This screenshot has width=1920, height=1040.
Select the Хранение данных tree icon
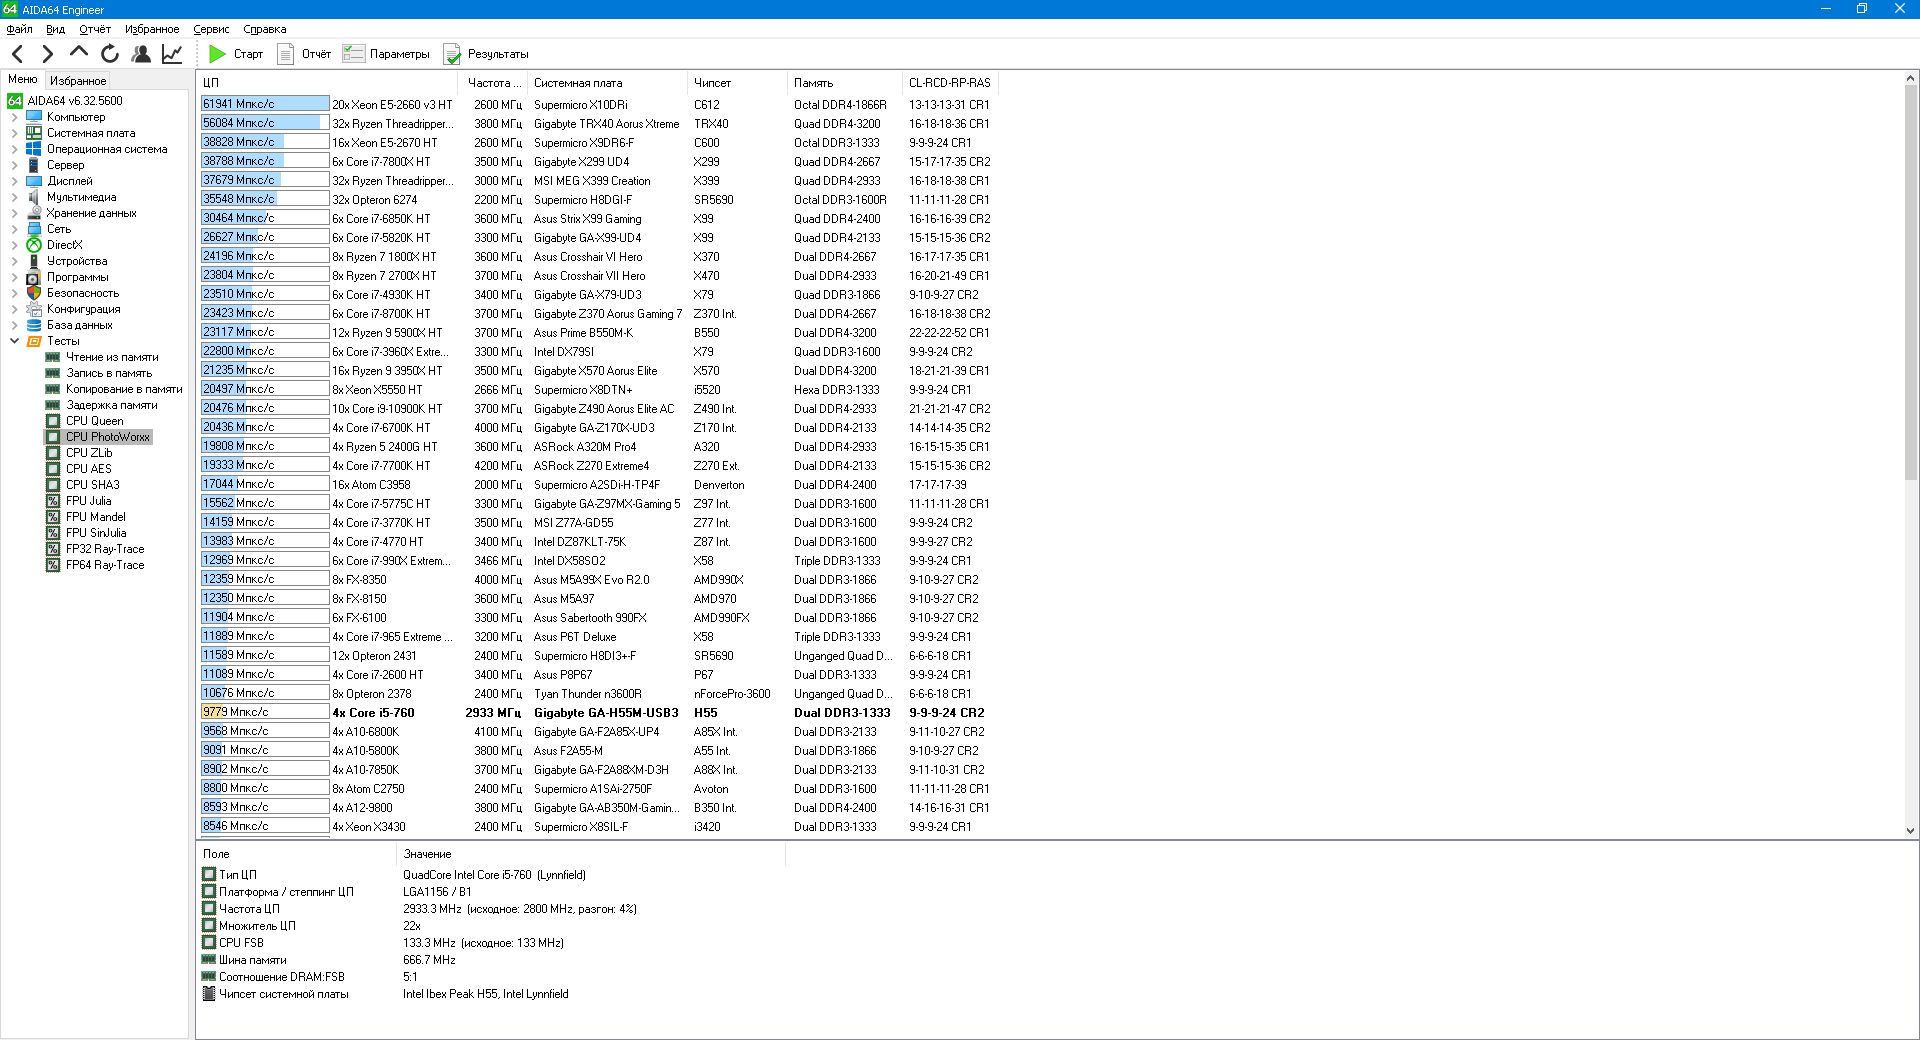(34, 213)
